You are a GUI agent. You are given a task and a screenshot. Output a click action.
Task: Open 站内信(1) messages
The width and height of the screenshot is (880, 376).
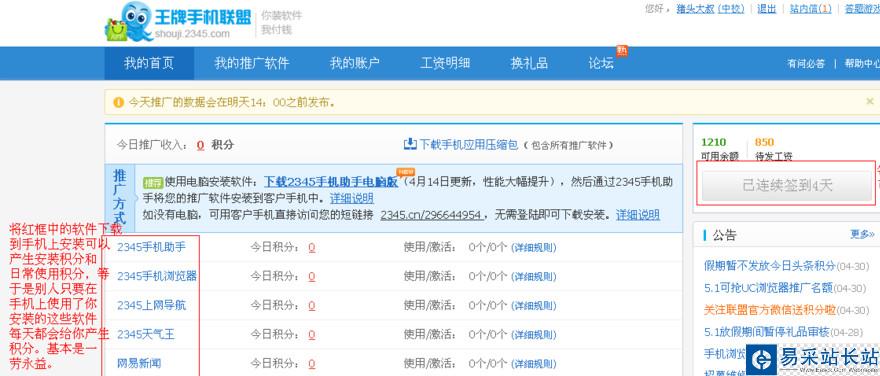coord(810,9)
